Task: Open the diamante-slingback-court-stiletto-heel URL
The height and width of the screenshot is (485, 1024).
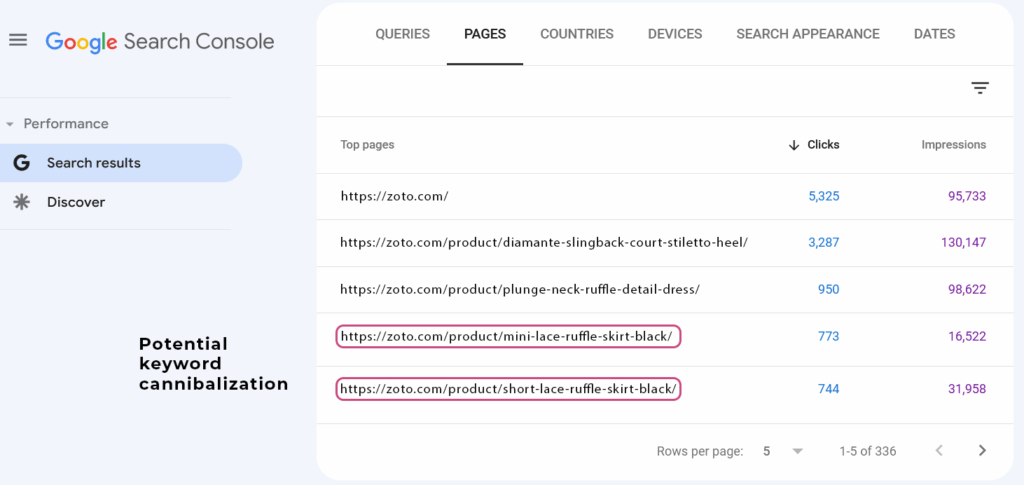Action: 544,242
